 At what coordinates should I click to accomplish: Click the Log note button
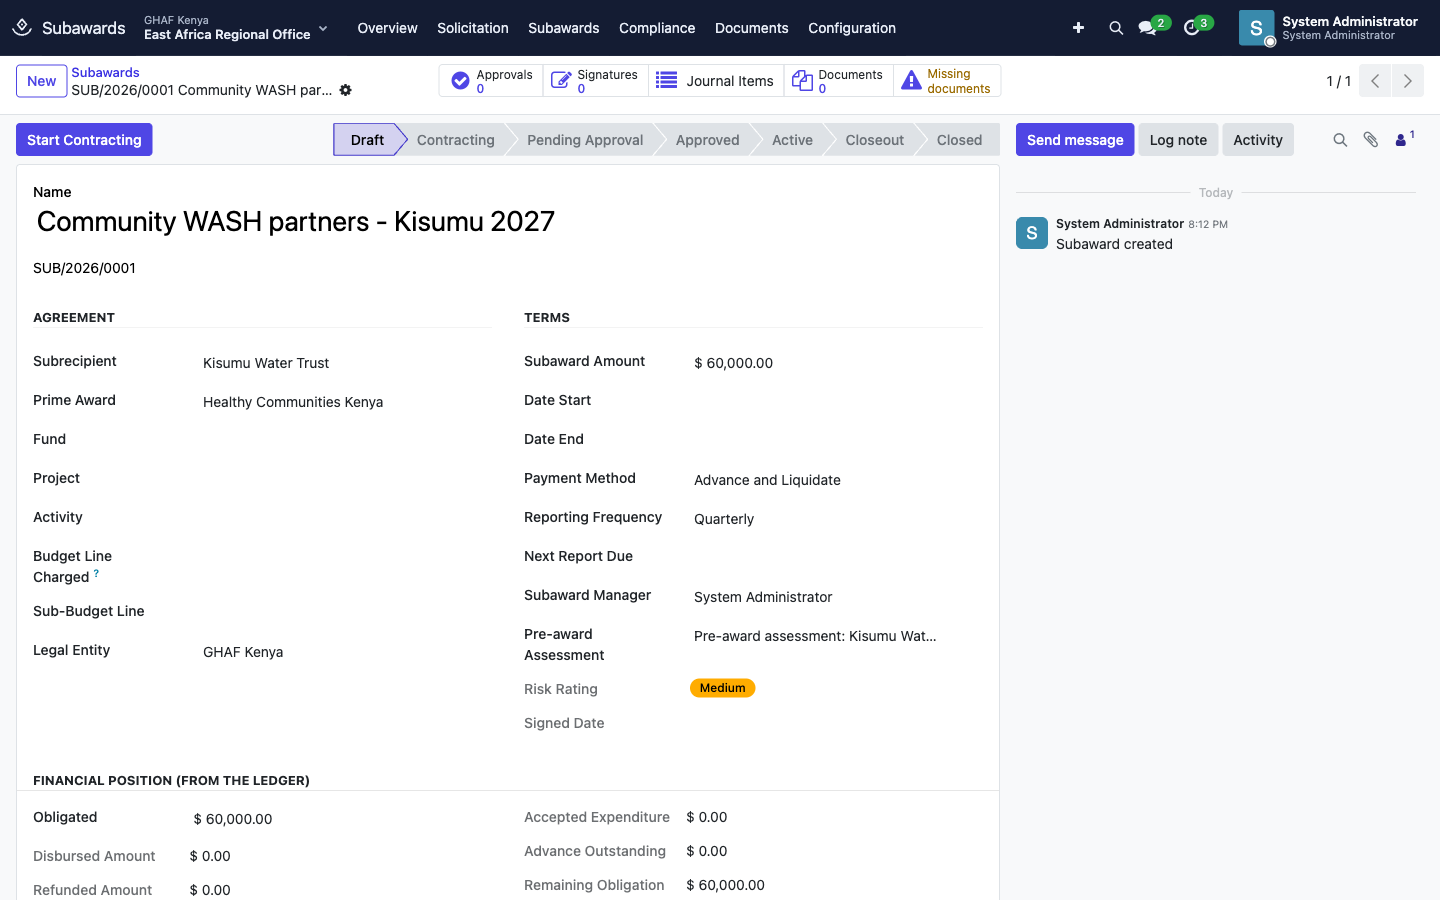click(1178, 140)
